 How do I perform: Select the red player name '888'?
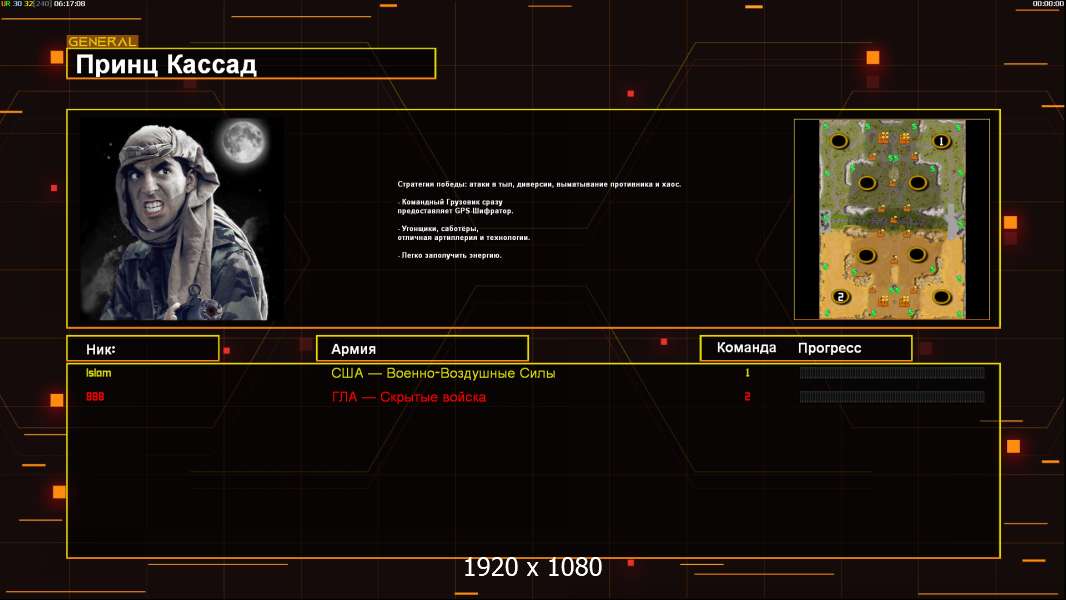[95, 396]
